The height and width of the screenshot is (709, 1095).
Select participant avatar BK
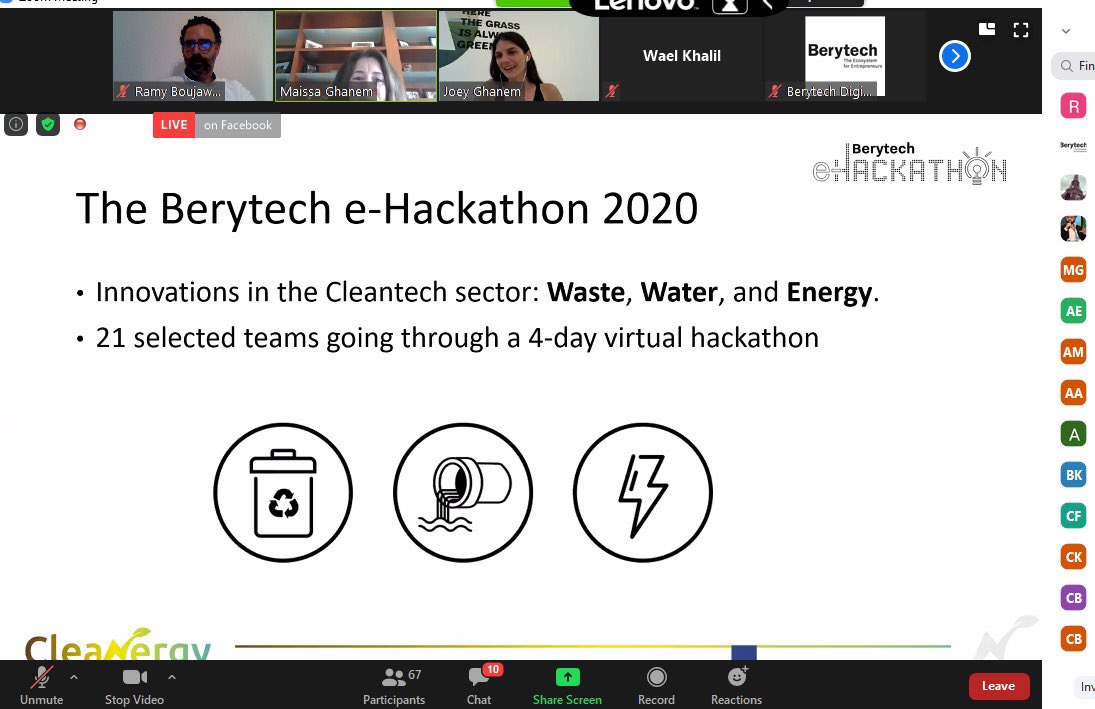coord(1073,475)
